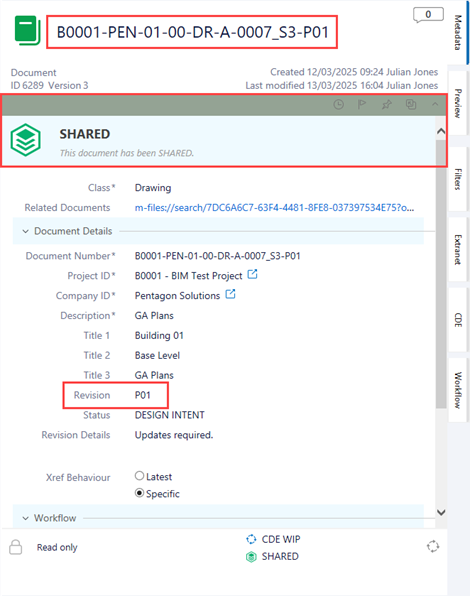Click the Read only lock icon
The image size is (470, 596).
(x=16, y=547)
